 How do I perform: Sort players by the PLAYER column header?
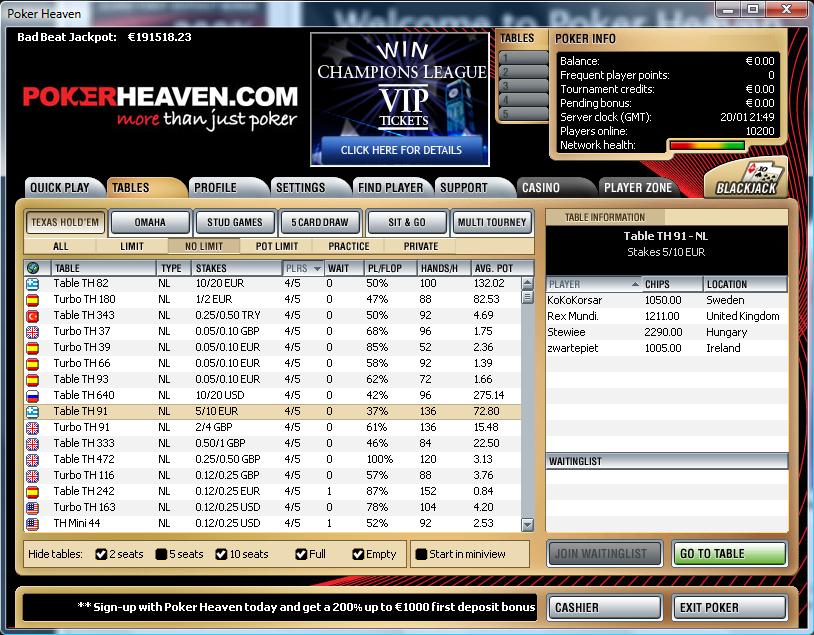[x=594, y=284]
